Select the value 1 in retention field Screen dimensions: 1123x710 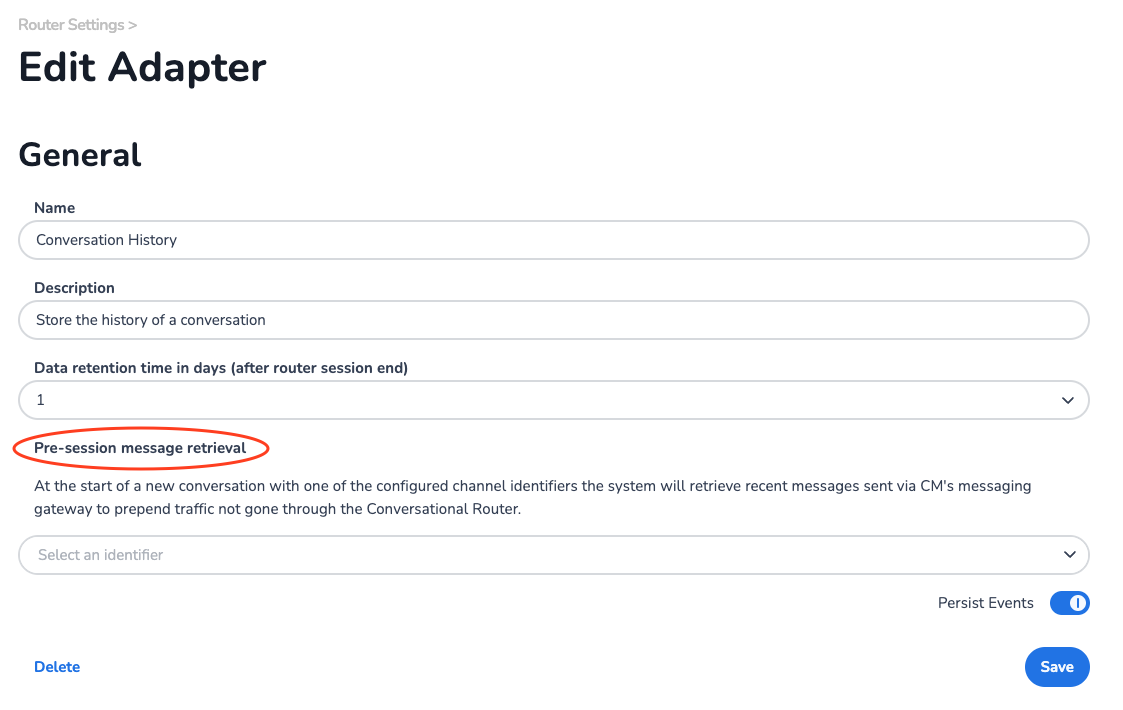tap(41, 400)
